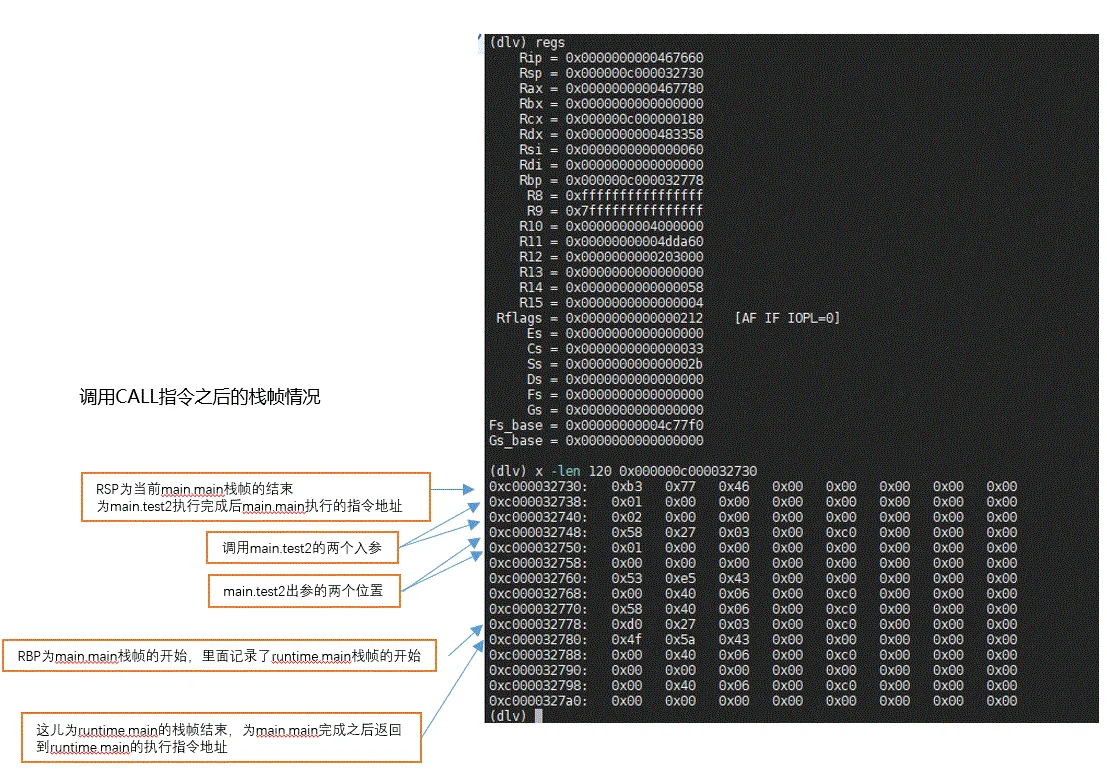Click the 'regs' command text at top
The image size is (1107, 770).
pos(549,42)
